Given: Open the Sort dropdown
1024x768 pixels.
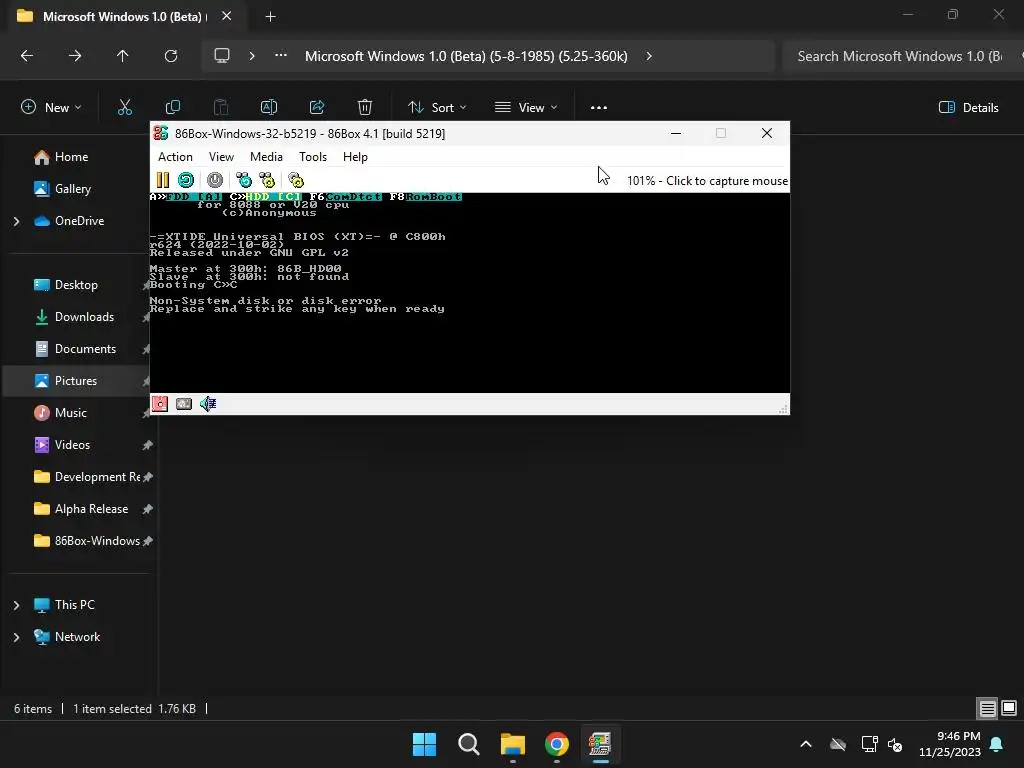Looking at the screenshot, I should 437,108.
